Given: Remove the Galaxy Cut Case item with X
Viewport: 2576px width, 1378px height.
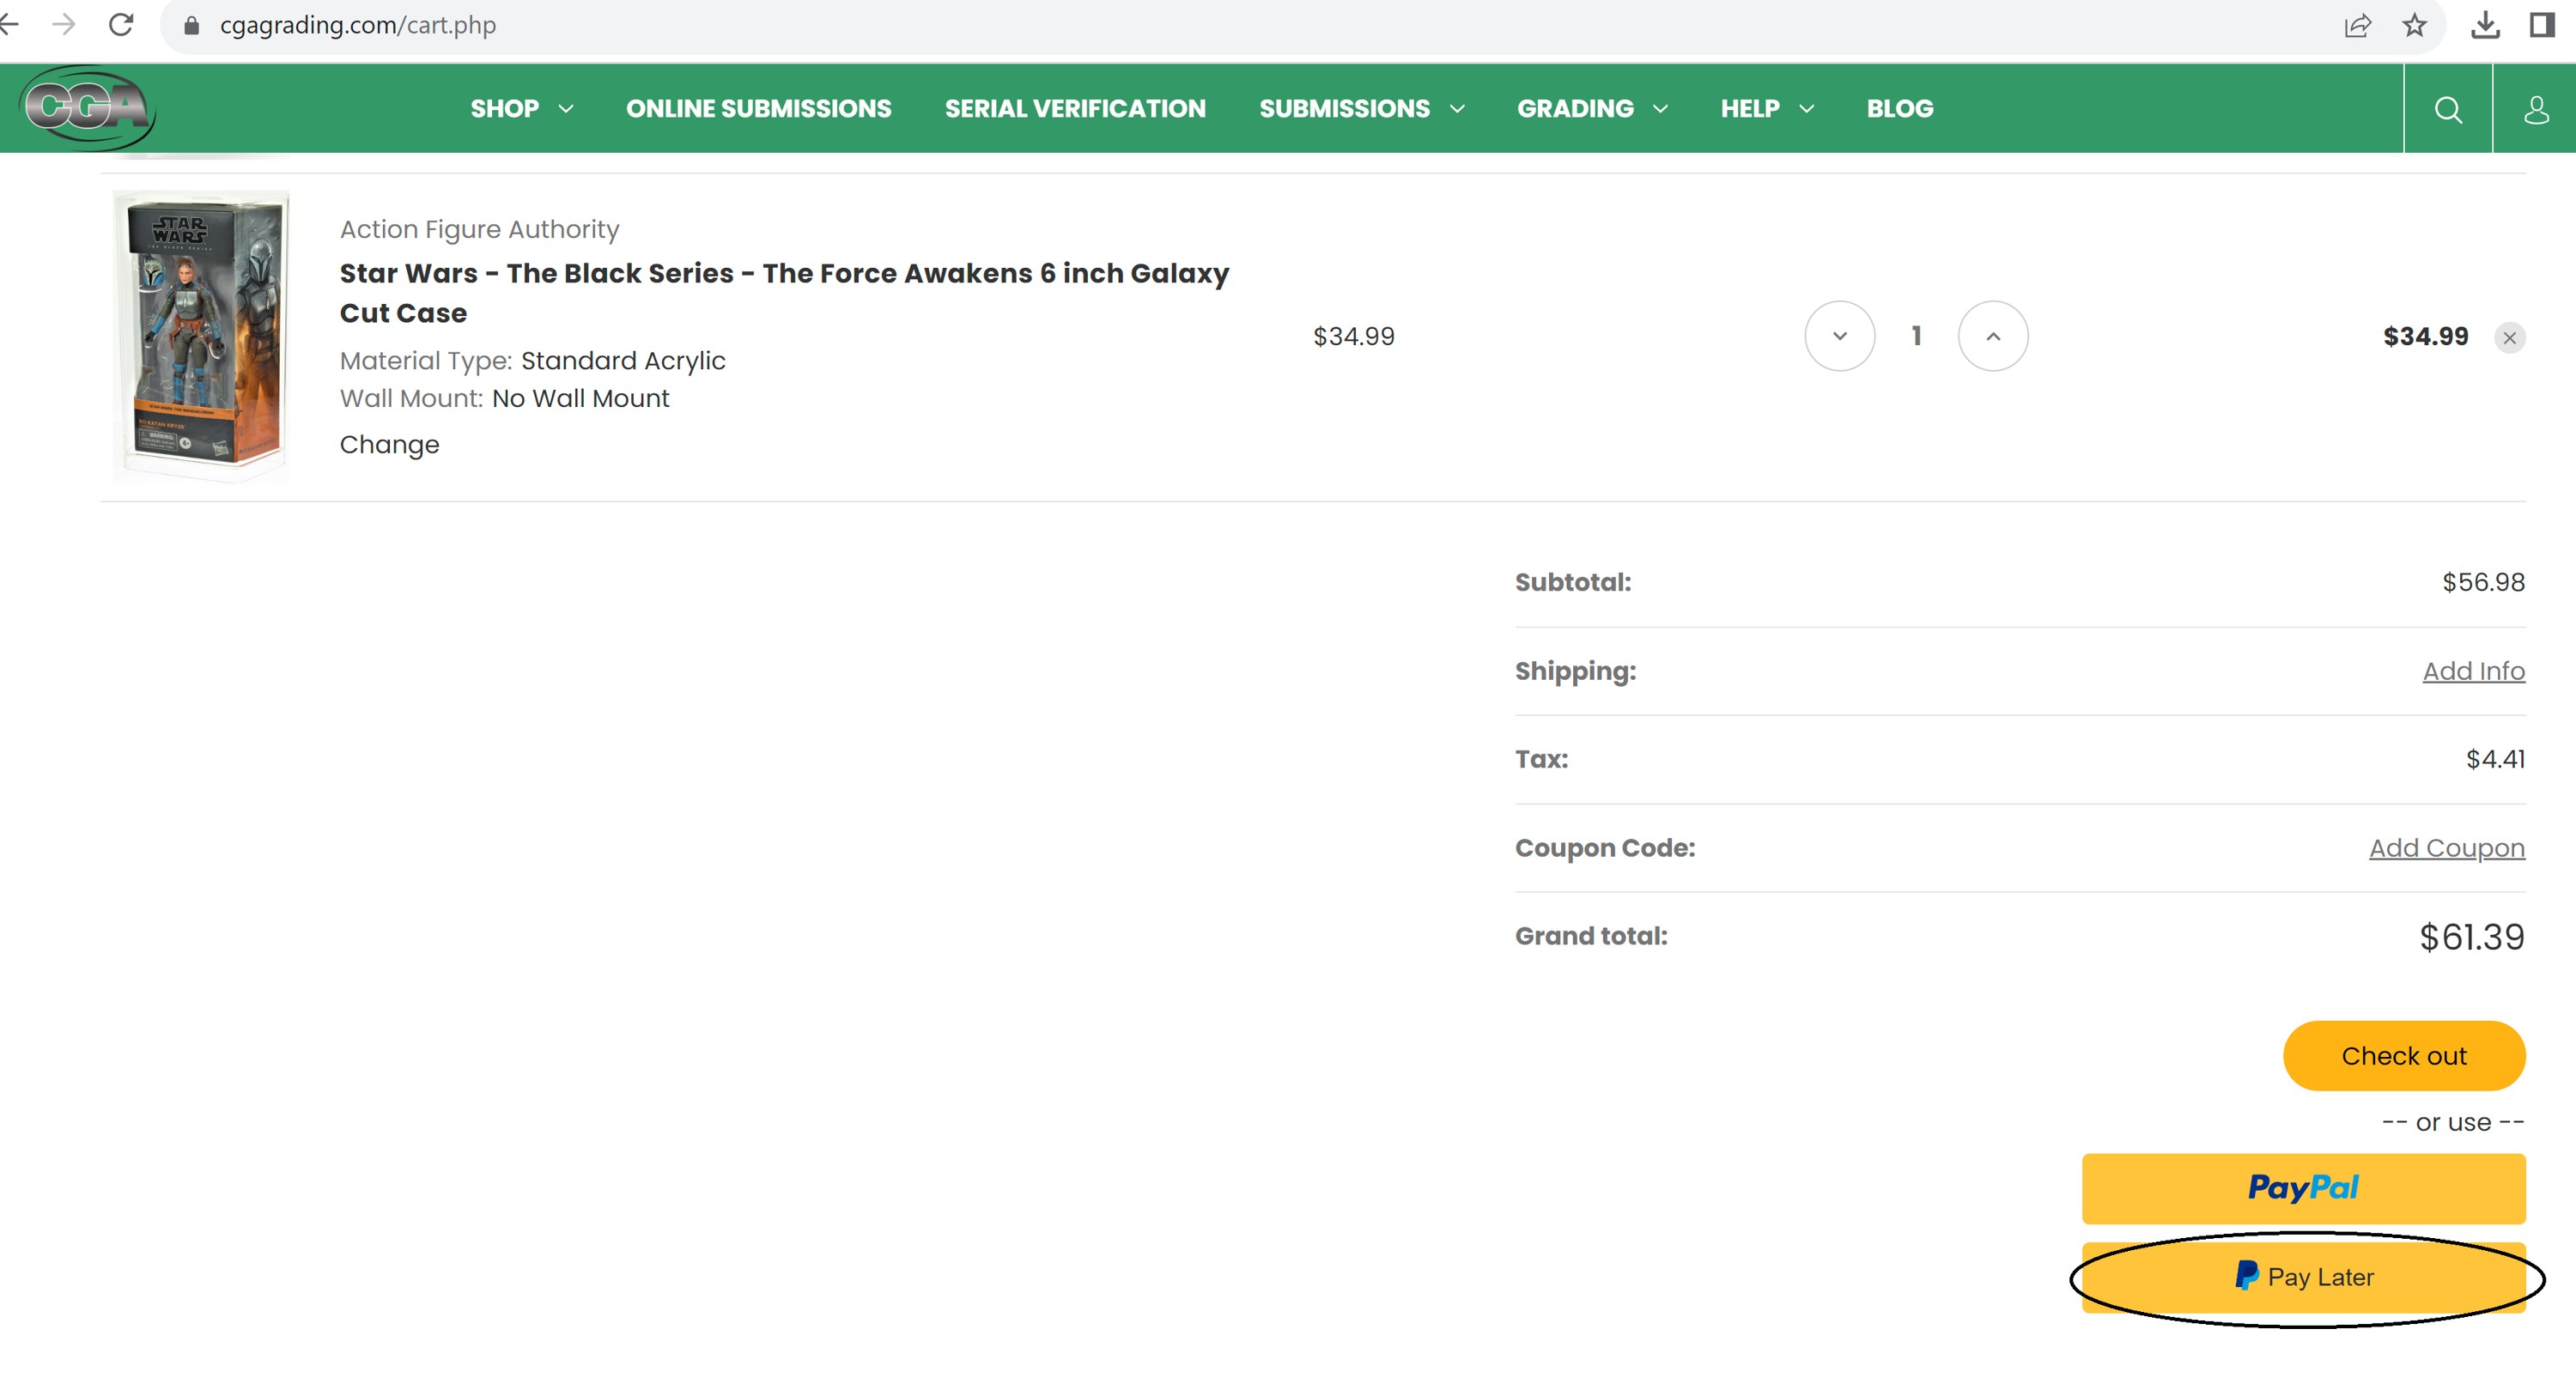Looking at the screenshot, I should [x=2509, y=338].
